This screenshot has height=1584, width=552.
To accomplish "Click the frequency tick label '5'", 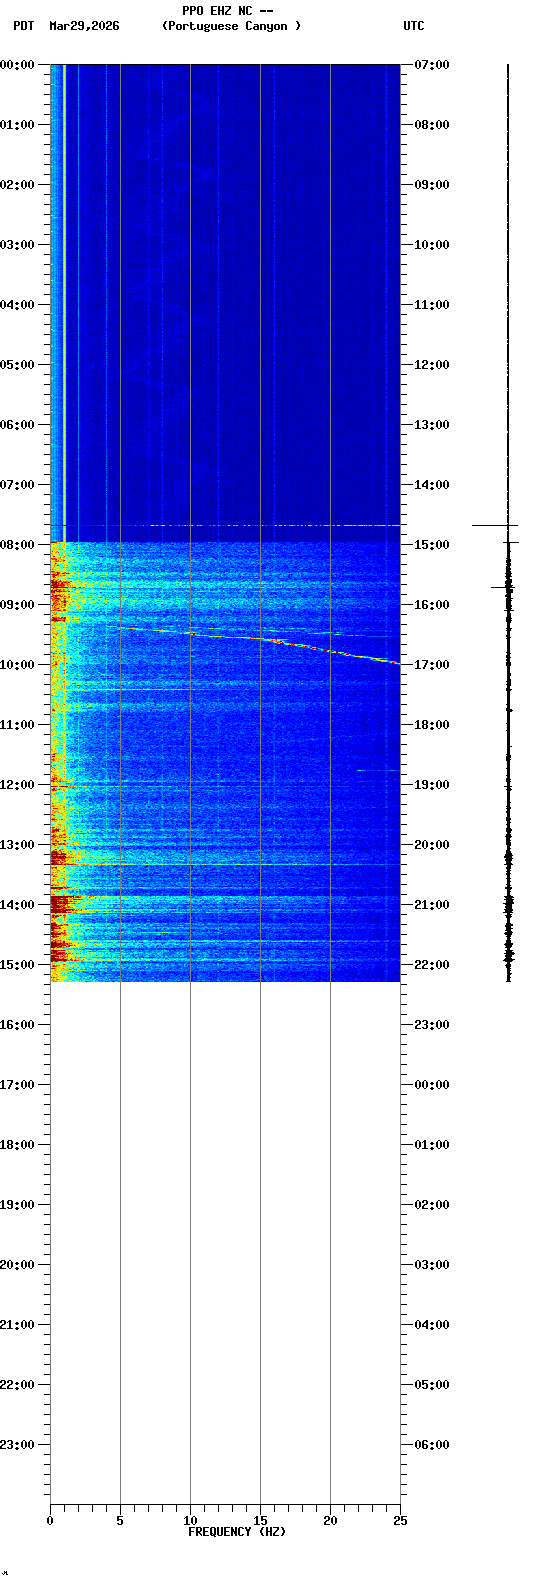I will click(120, 1521).
